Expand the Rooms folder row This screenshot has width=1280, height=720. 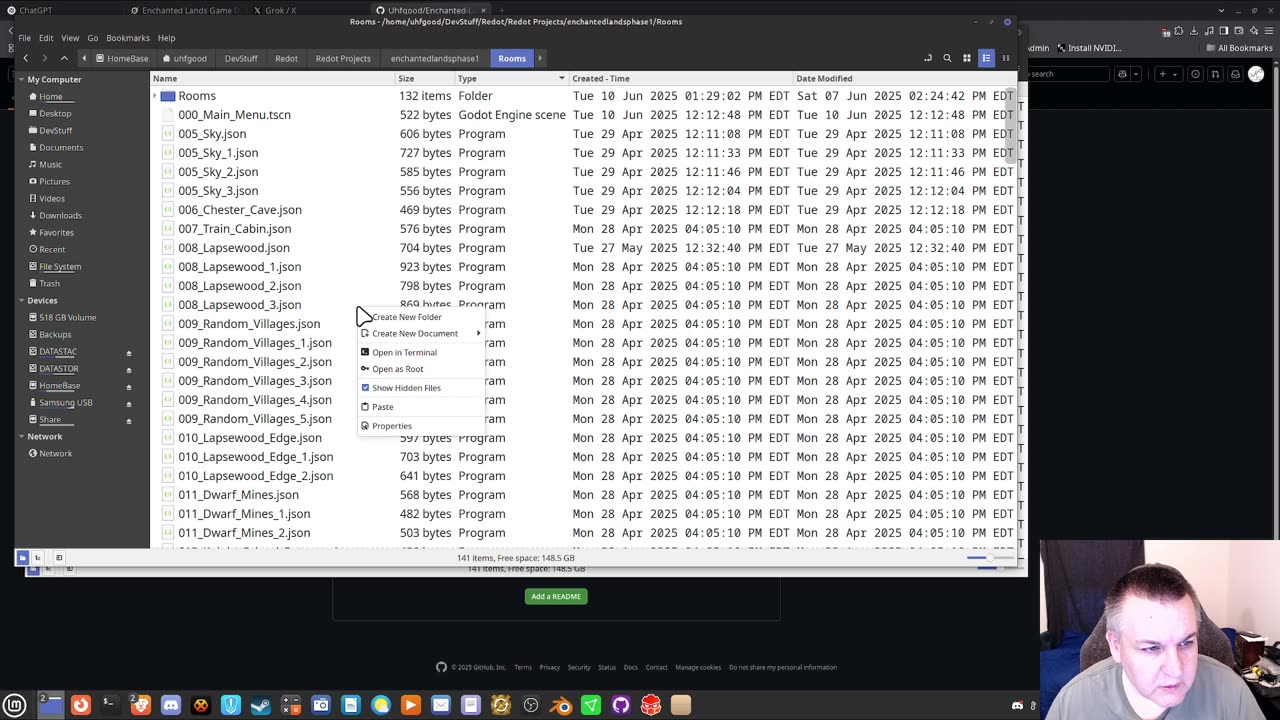point(155,96)
